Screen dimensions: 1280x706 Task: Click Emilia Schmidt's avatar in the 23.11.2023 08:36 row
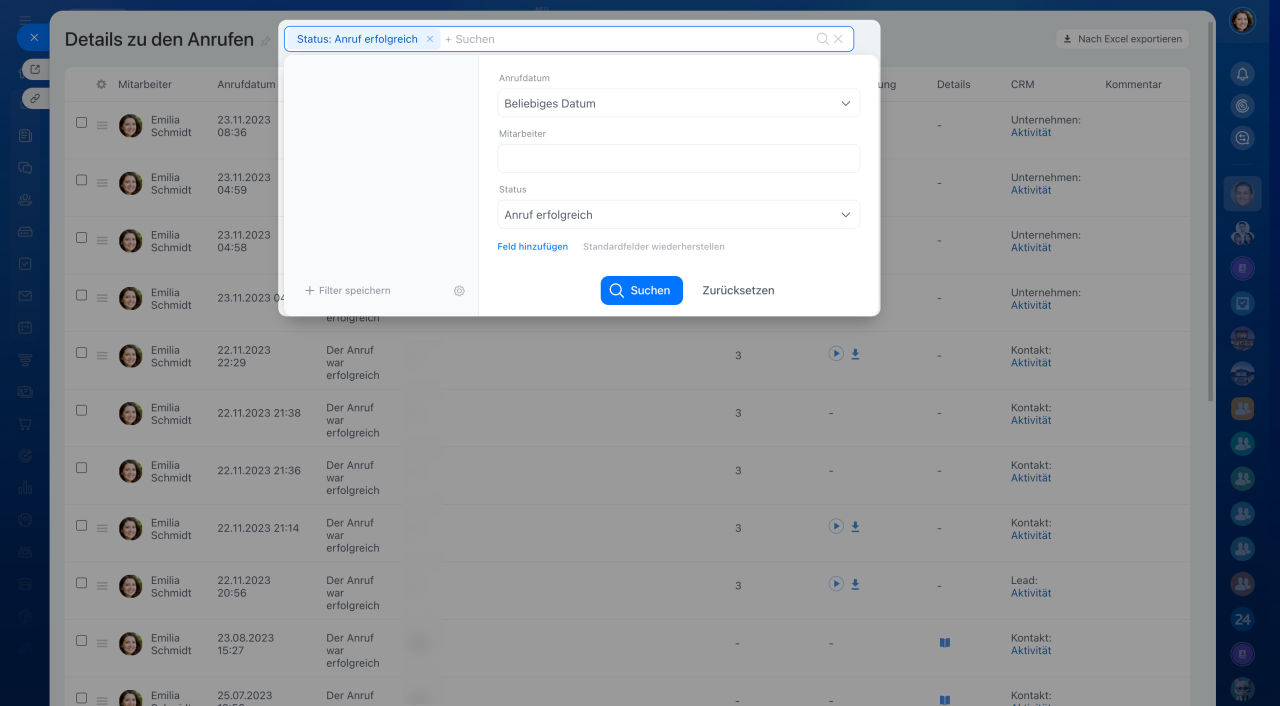[131, 125]
